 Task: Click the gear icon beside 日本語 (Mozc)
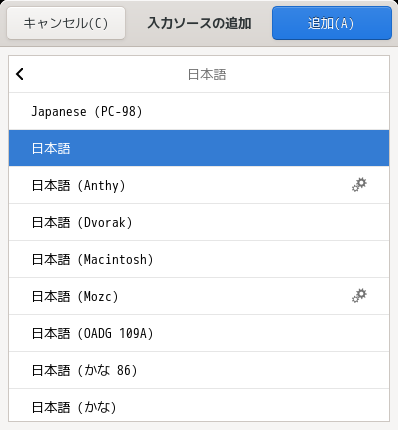[x=359, y=296]
